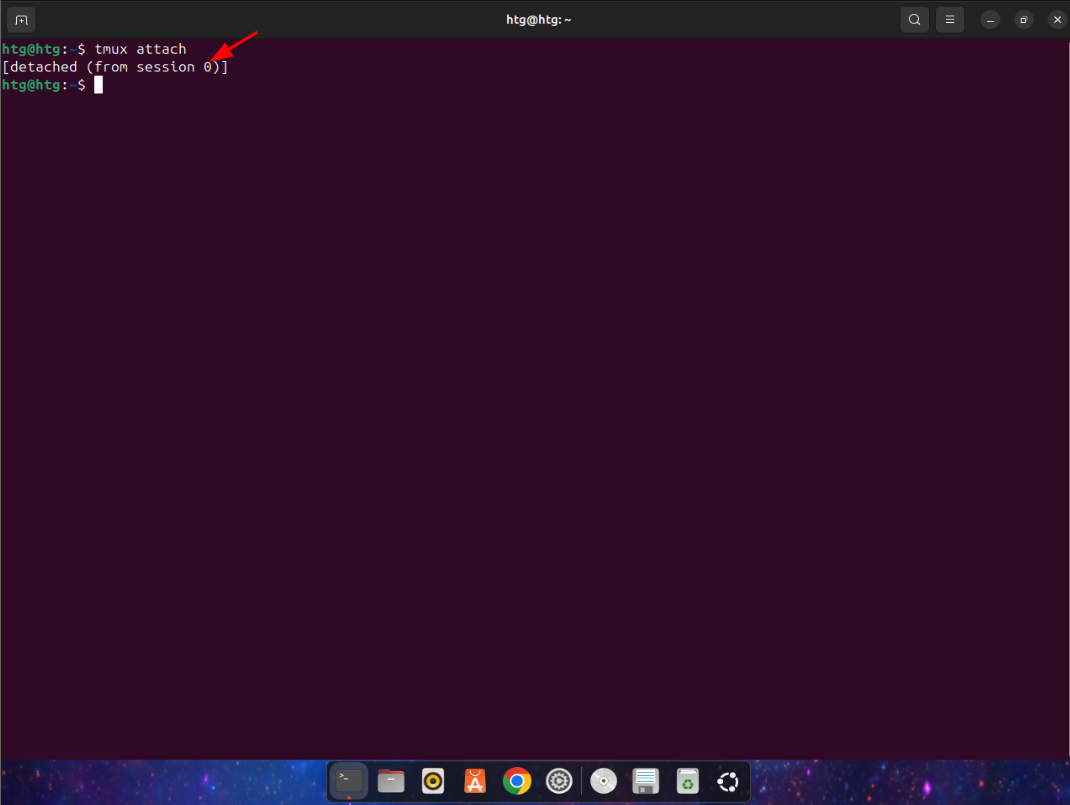Click the 'tmux attach' command text
1070x805 pixels.
pyautogui.click(x=141, y=49)
